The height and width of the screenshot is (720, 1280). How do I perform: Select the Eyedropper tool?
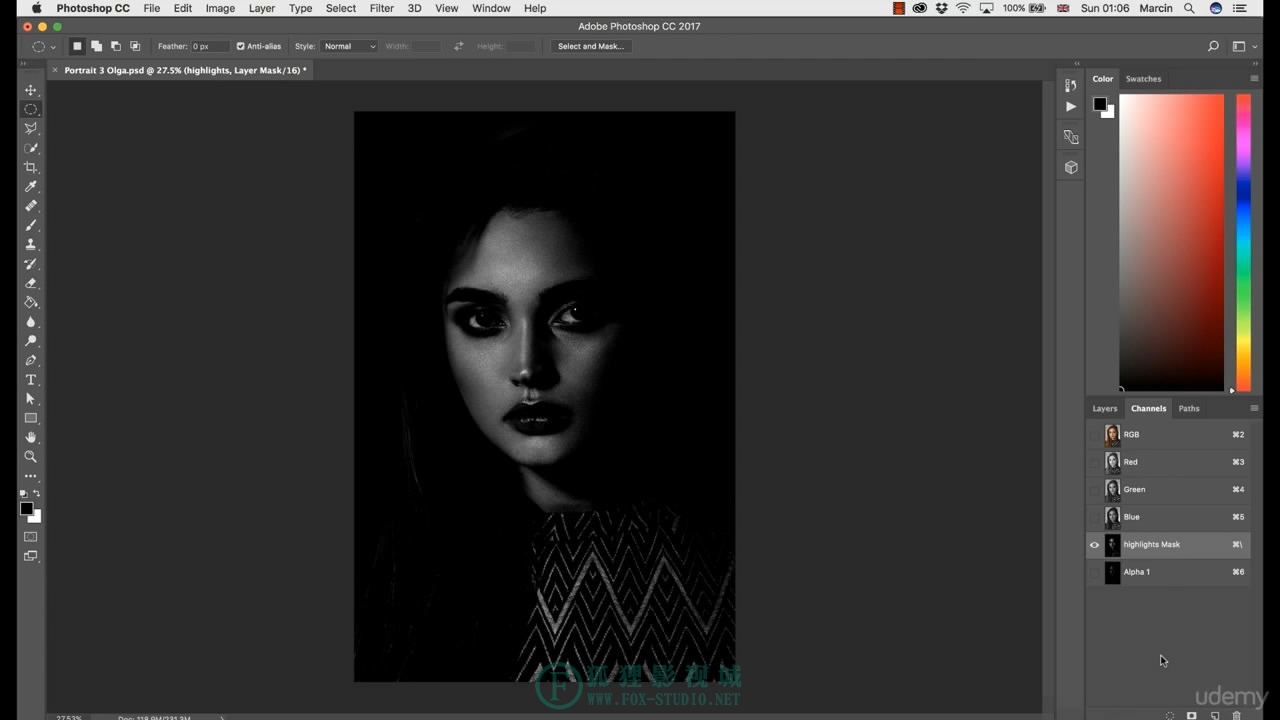pos(31,187)
